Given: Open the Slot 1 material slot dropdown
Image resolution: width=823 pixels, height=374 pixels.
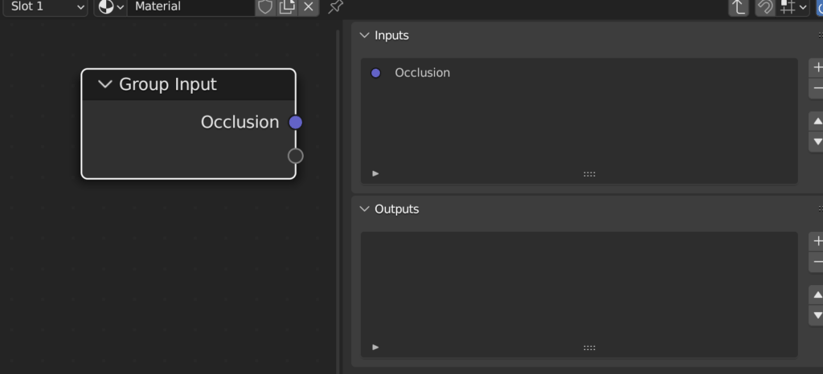Looking at the screenshot, I should (x=45, y=7).
